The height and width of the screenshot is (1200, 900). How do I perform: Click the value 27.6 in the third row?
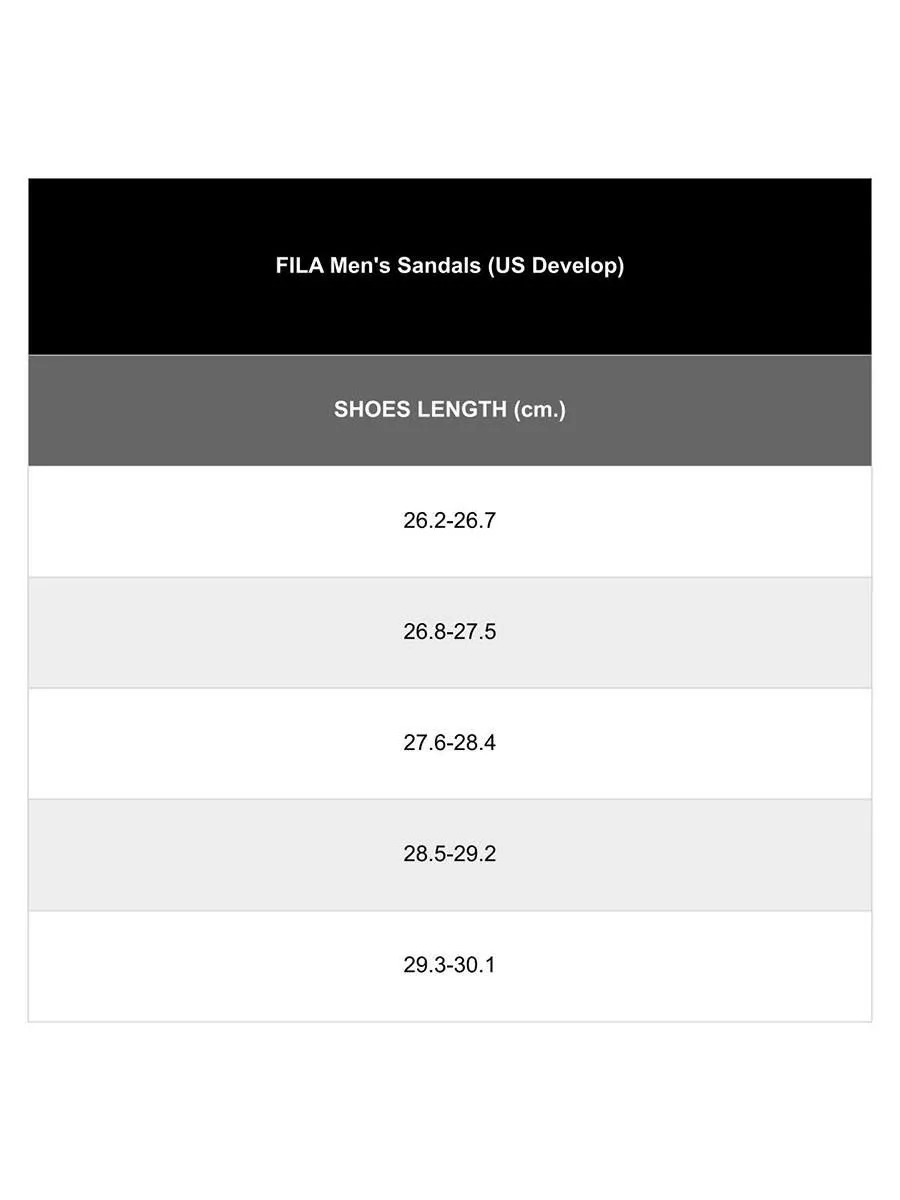[x=424, y=743]
